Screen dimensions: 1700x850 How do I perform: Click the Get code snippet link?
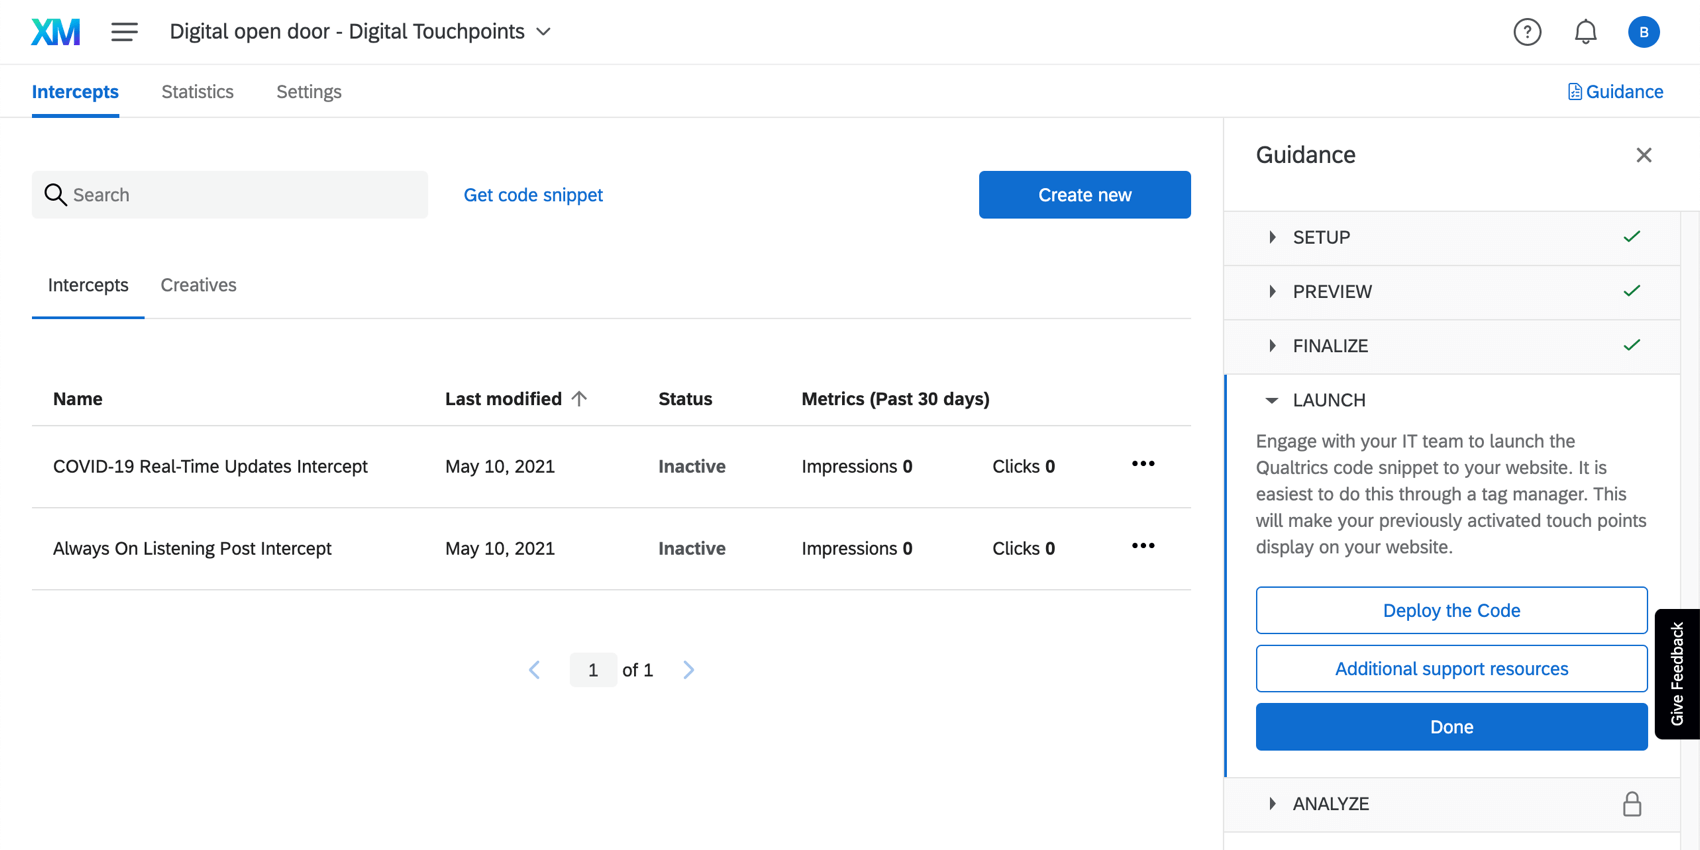coord(533,195)
